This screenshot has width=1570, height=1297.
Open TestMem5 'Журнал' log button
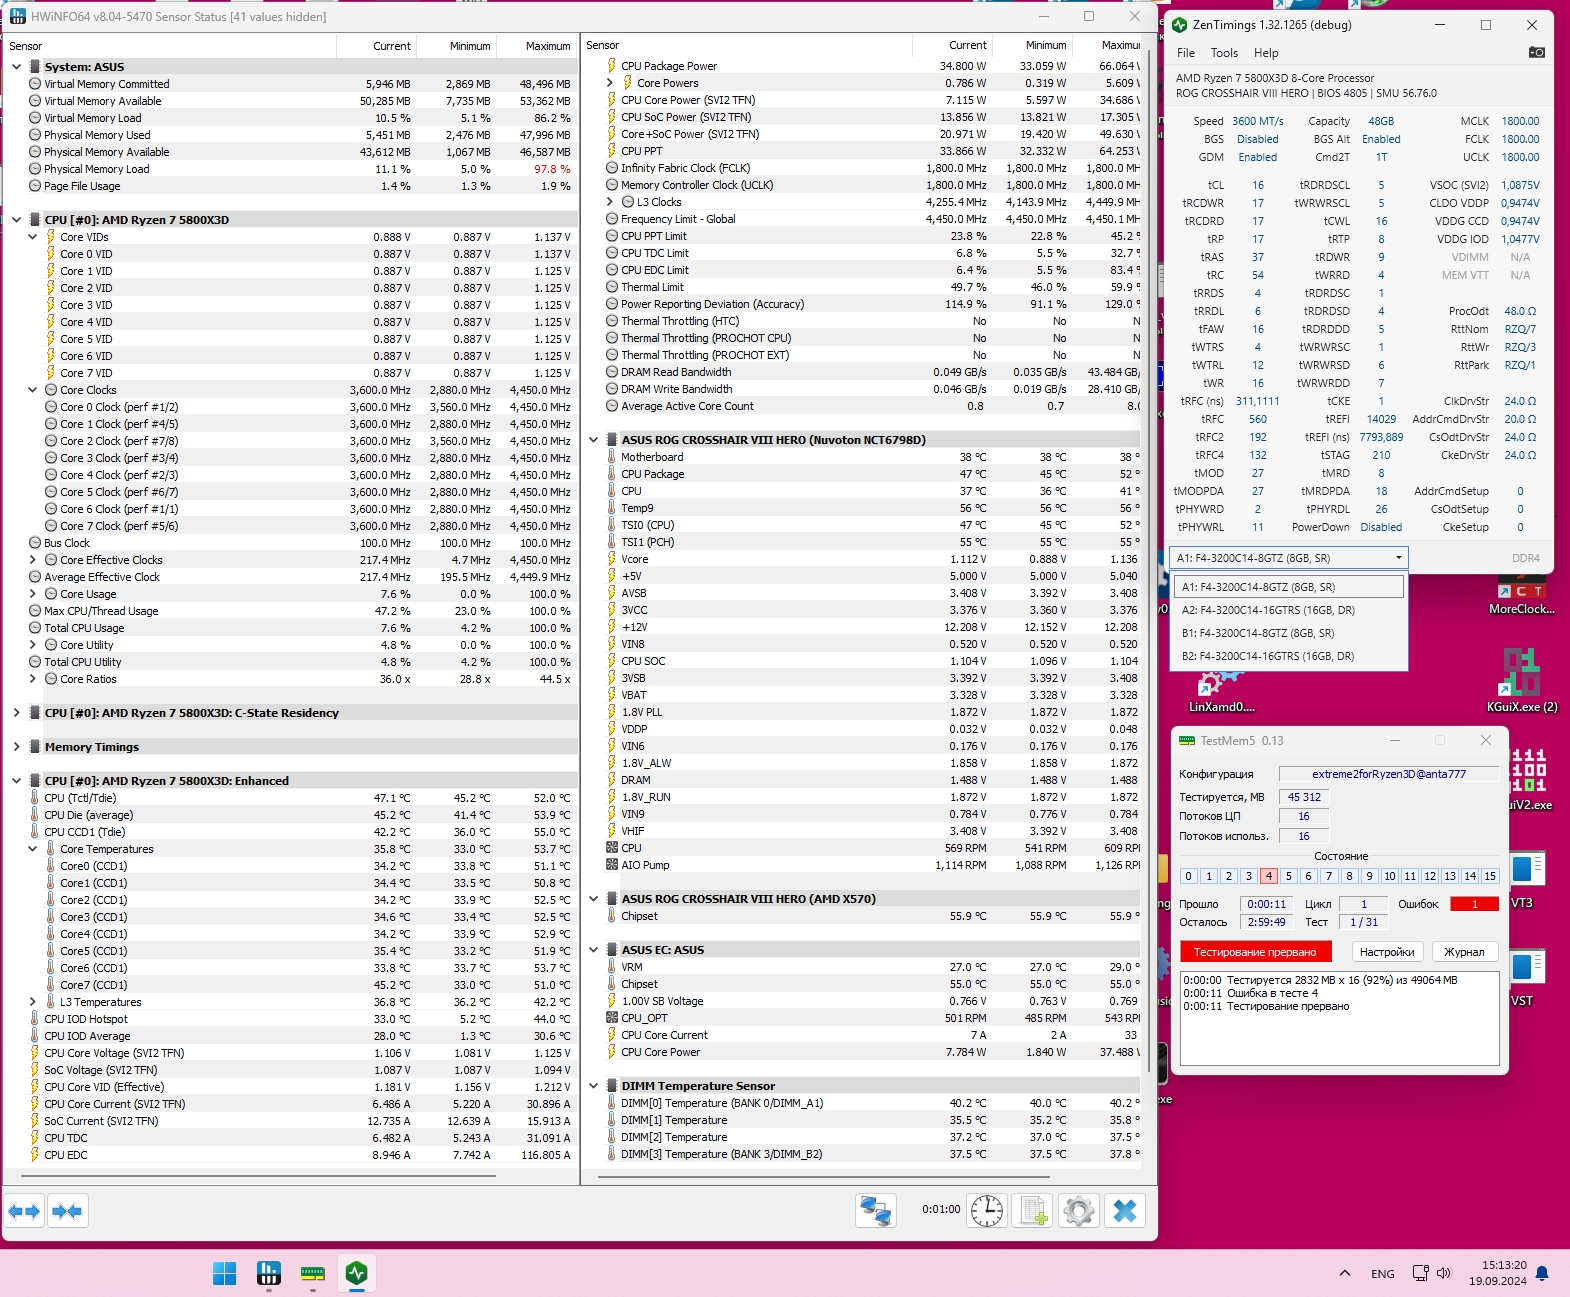tap(1464, 952)
